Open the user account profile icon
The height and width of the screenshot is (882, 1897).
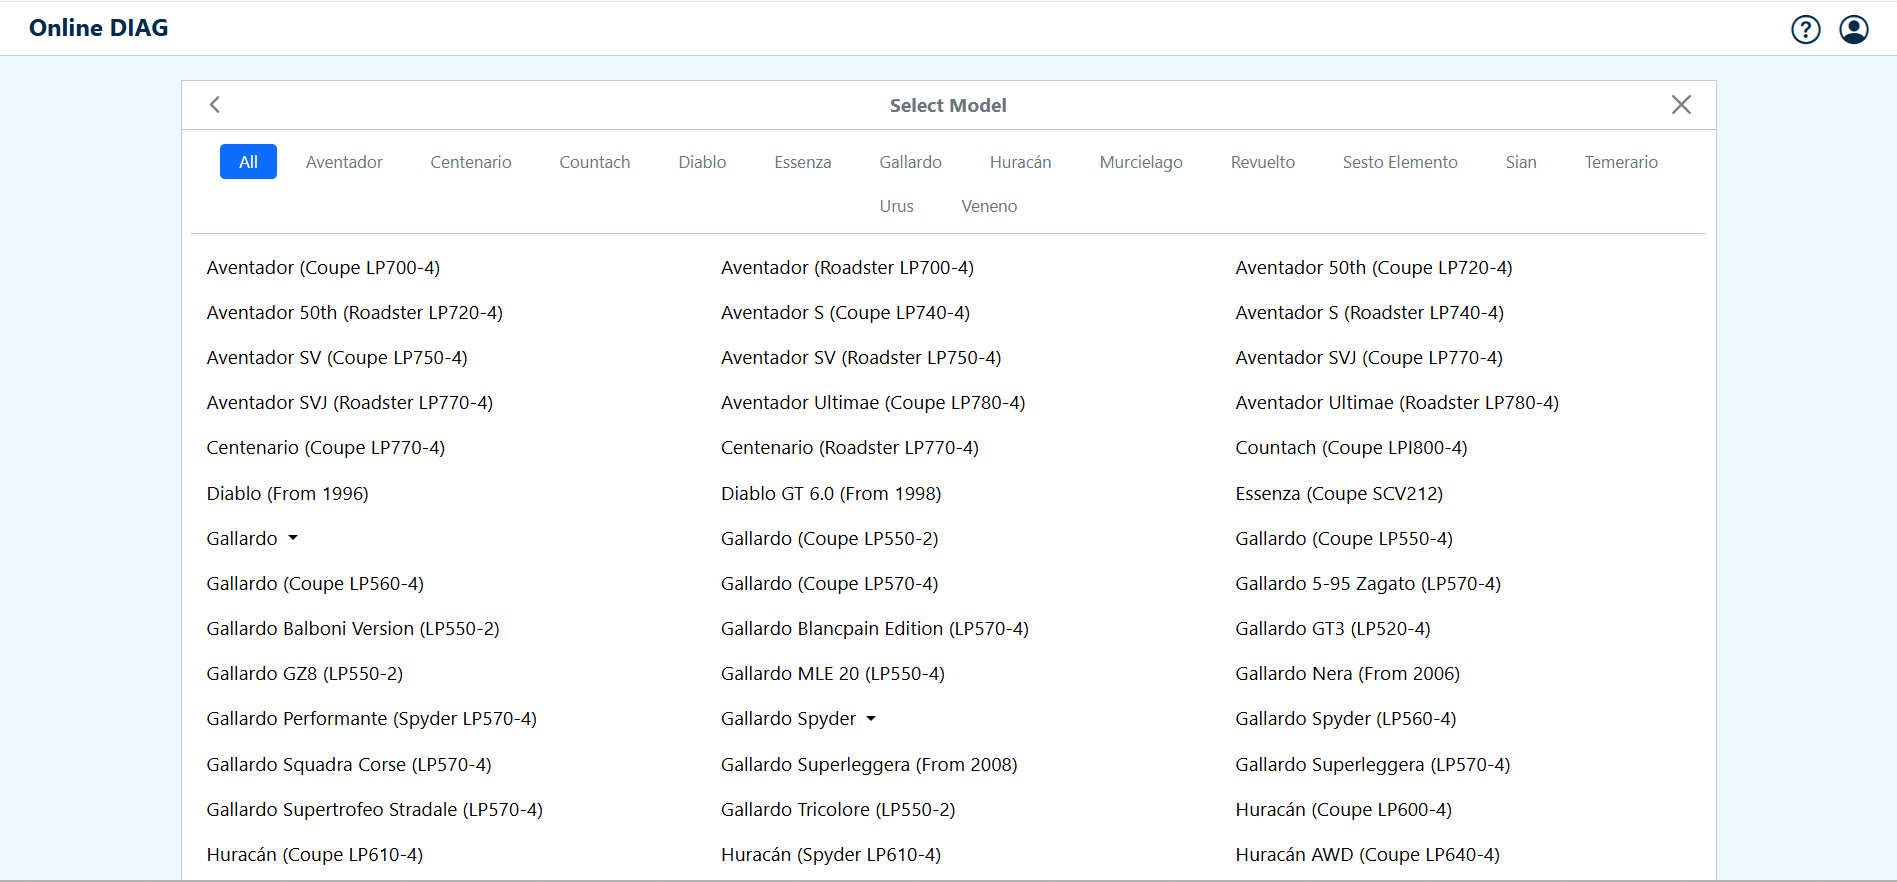(x=1853, y=30)
